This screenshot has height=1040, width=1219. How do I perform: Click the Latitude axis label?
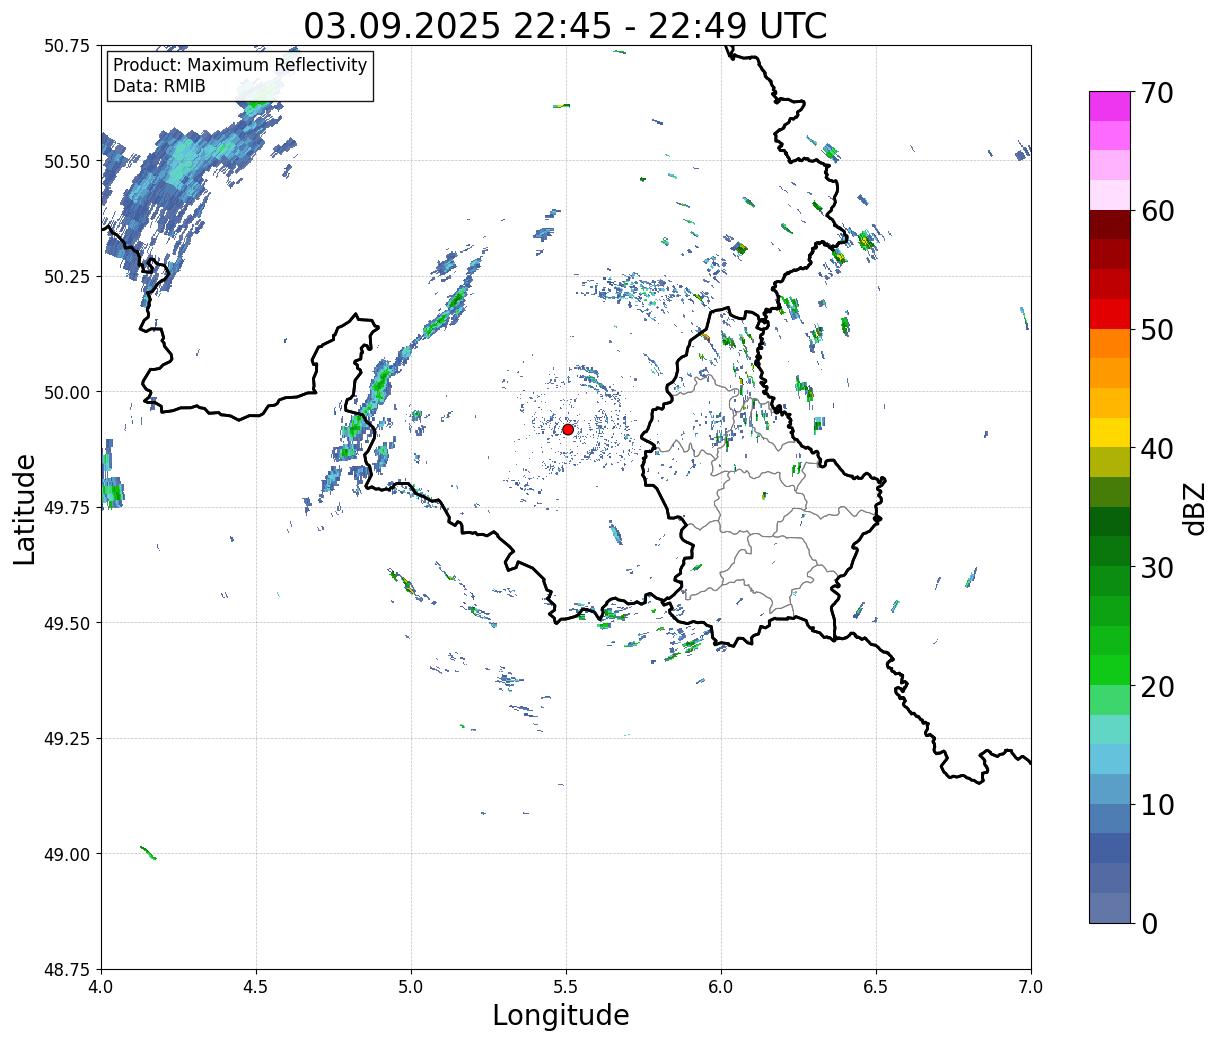click(x=25, y=508)
